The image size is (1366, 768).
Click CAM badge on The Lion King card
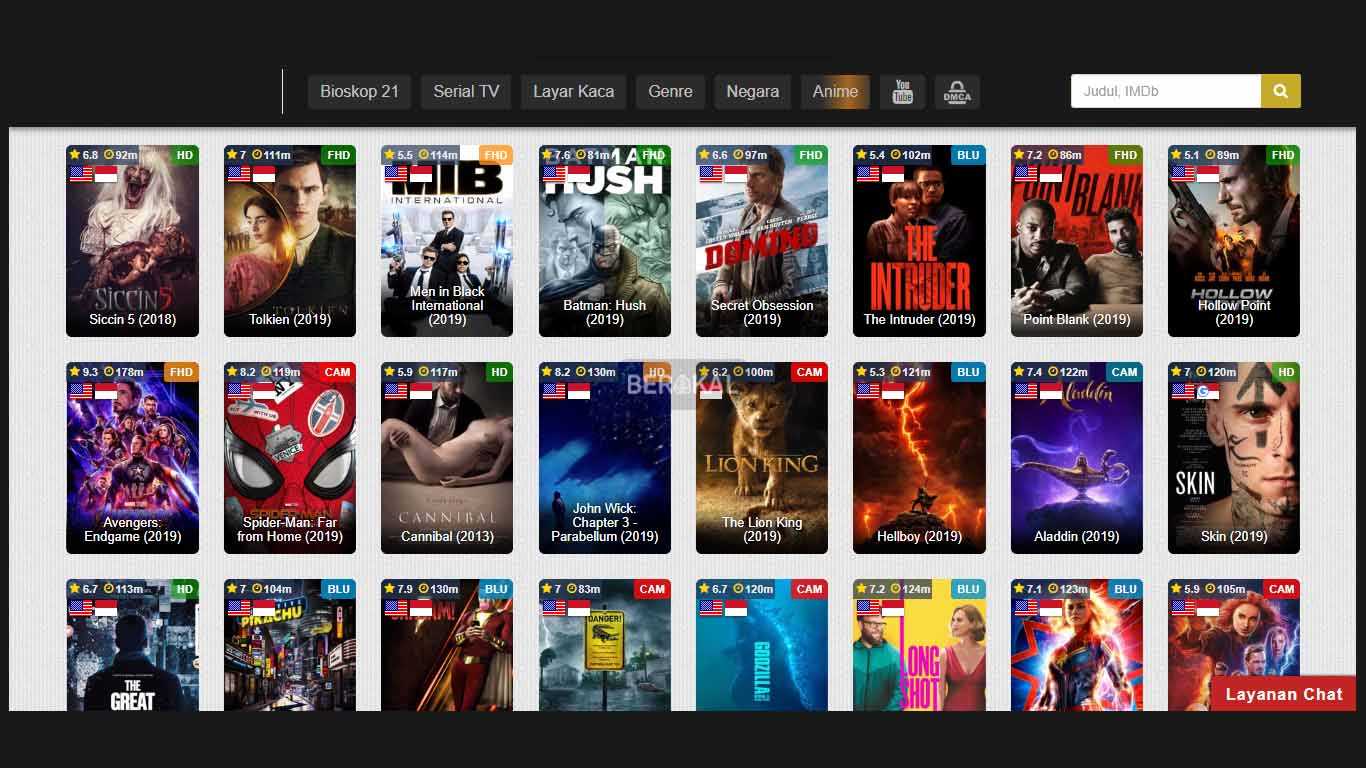click(810, 372)
